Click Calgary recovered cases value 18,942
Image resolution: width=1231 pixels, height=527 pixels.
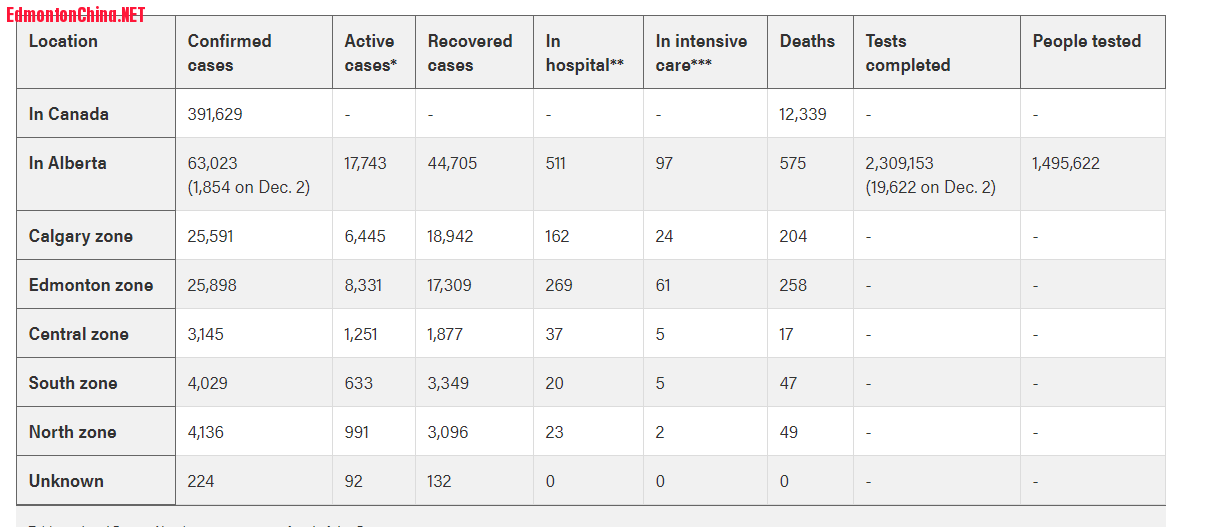coord(451,236)
